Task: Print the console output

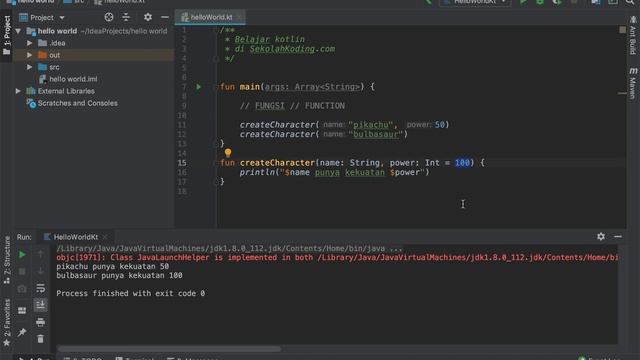Action: tap(40, 322)
